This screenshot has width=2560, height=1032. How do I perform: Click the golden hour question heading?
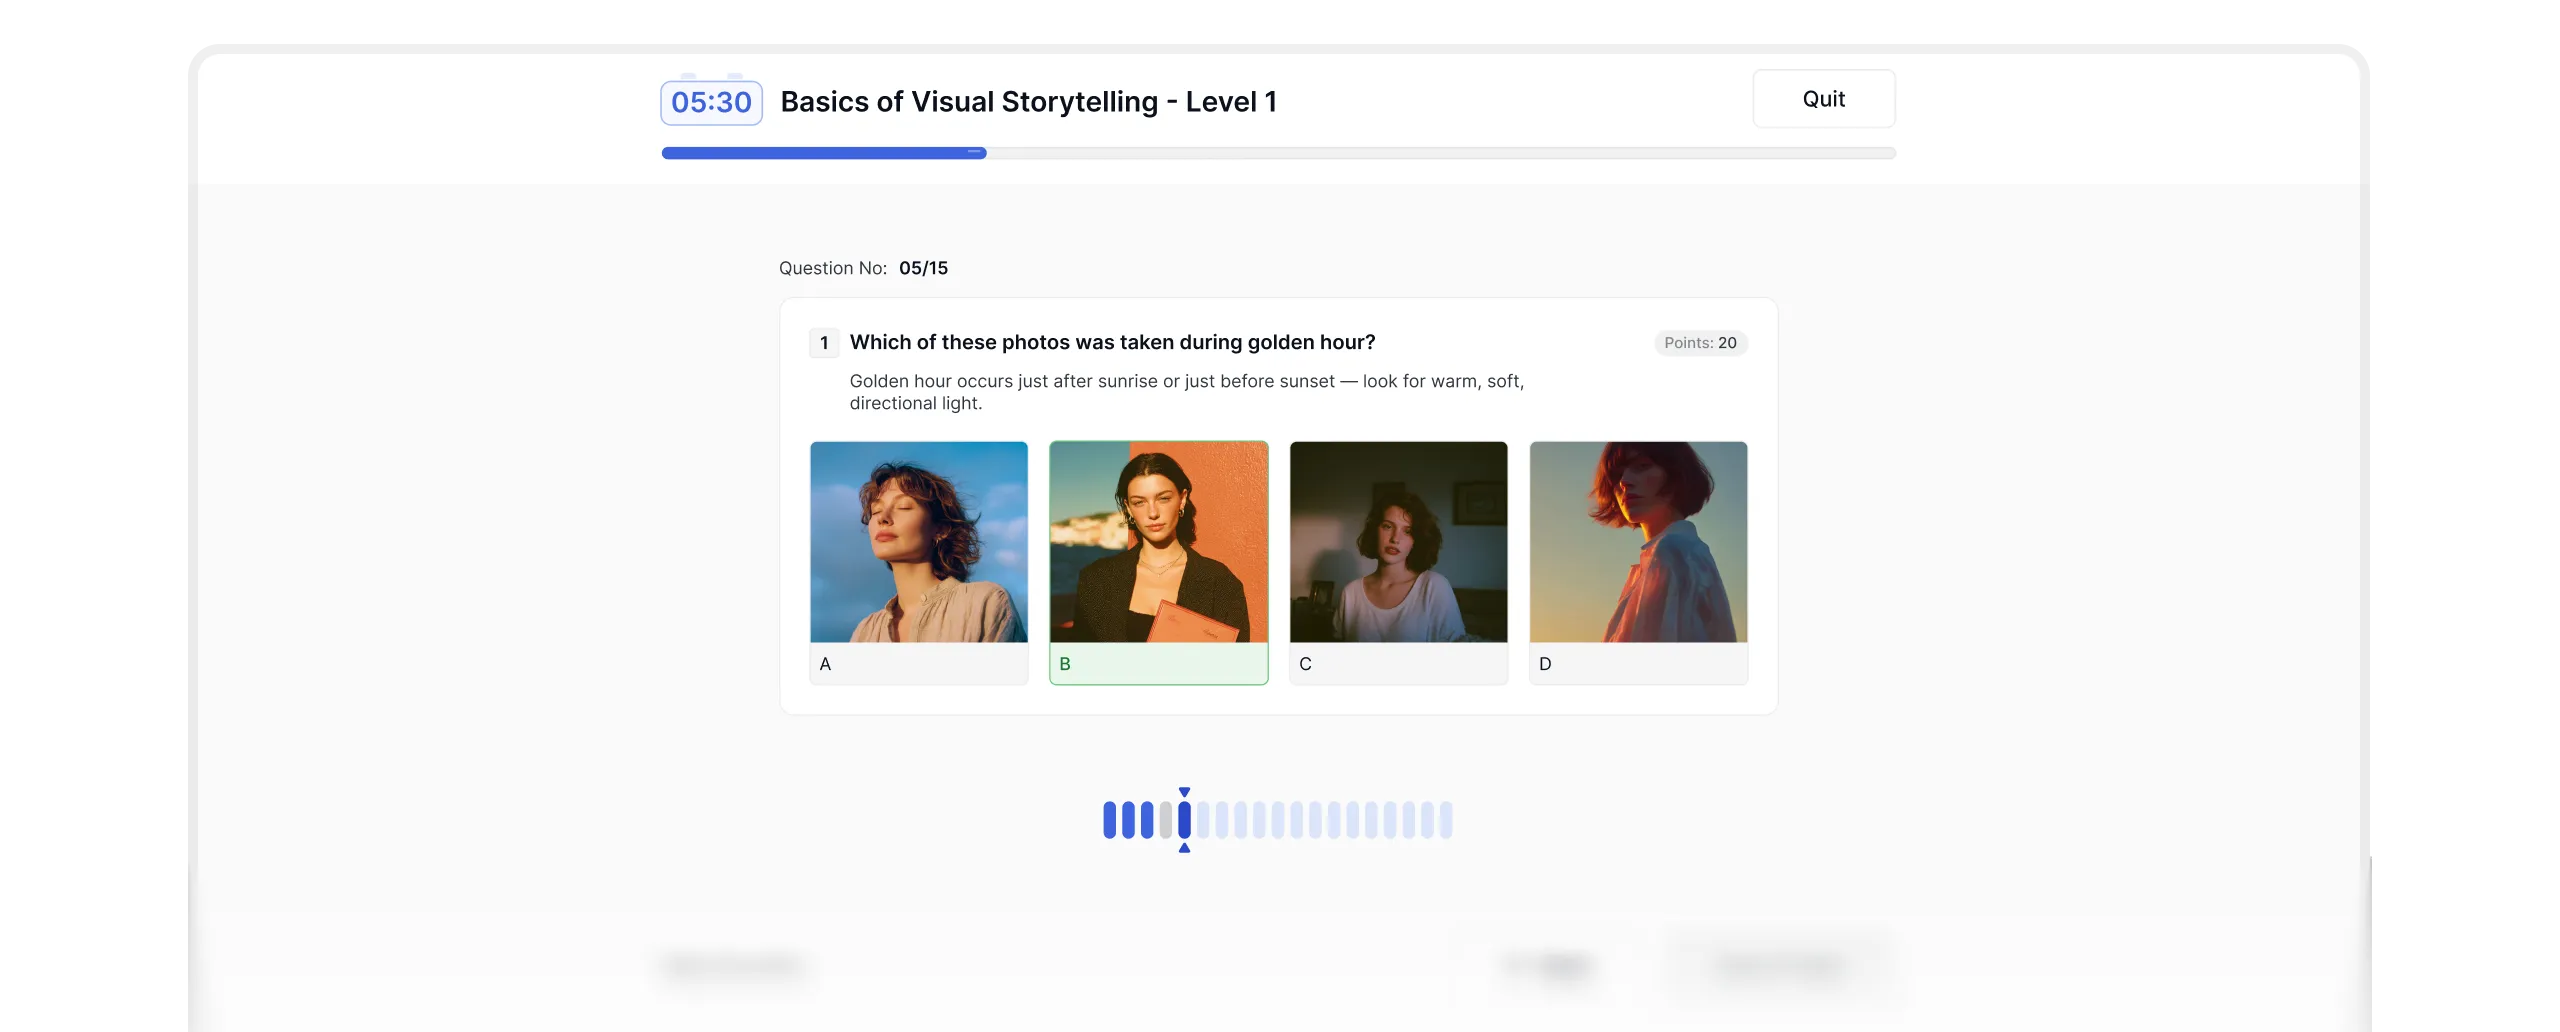[1112, 342]
